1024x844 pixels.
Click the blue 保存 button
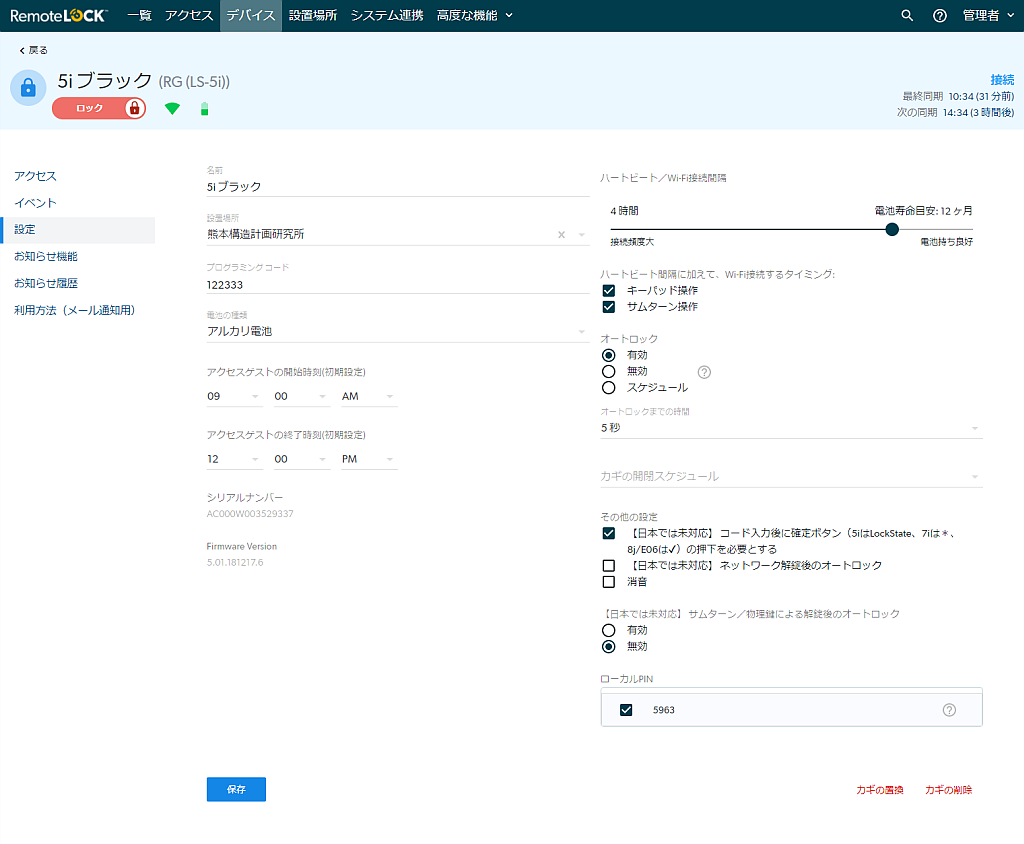tap(236, 789)
